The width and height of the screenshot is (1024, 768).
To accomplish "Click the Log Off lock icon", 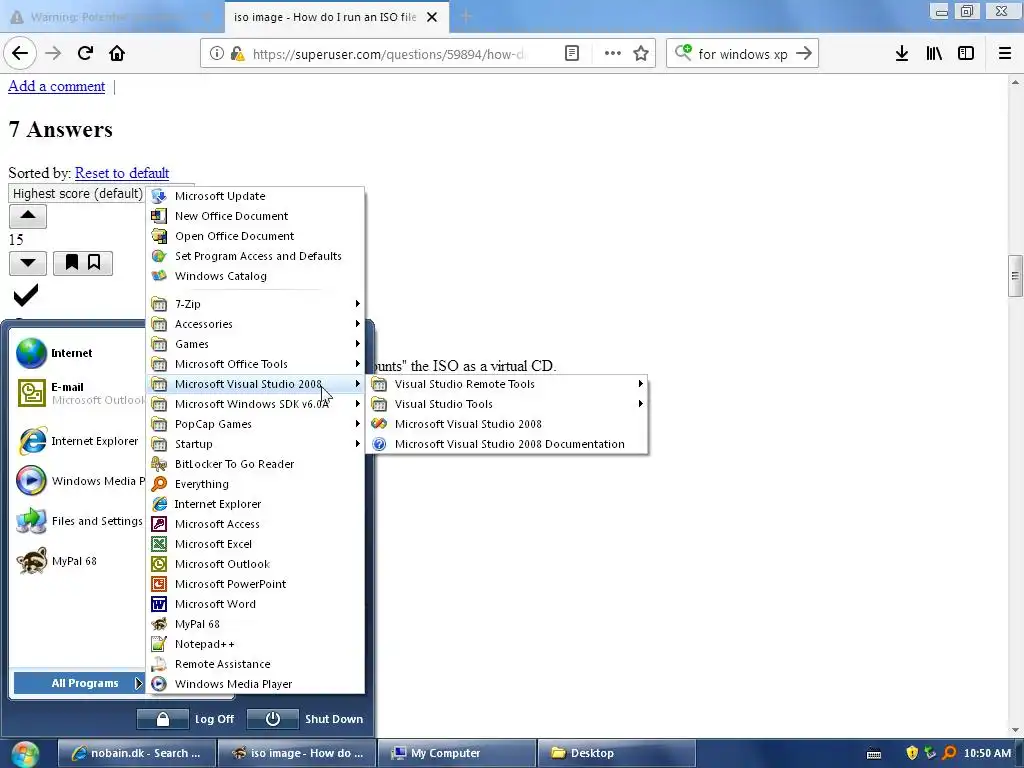I will click(x=163, y=719).
